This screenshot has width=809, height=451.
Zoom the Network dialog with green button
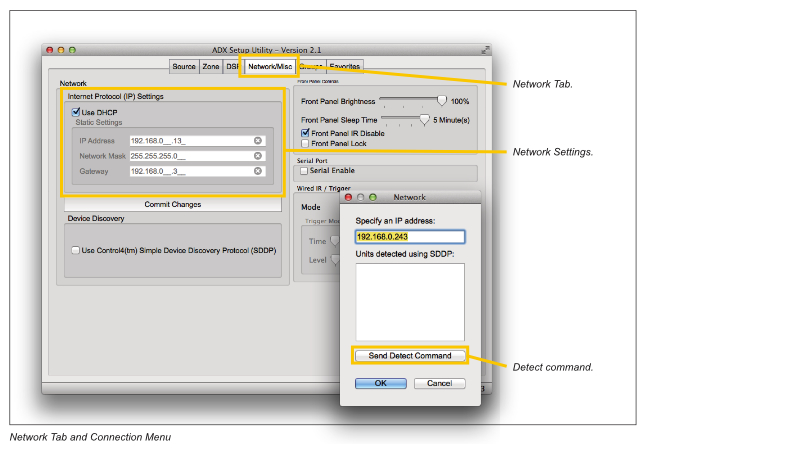373,197
